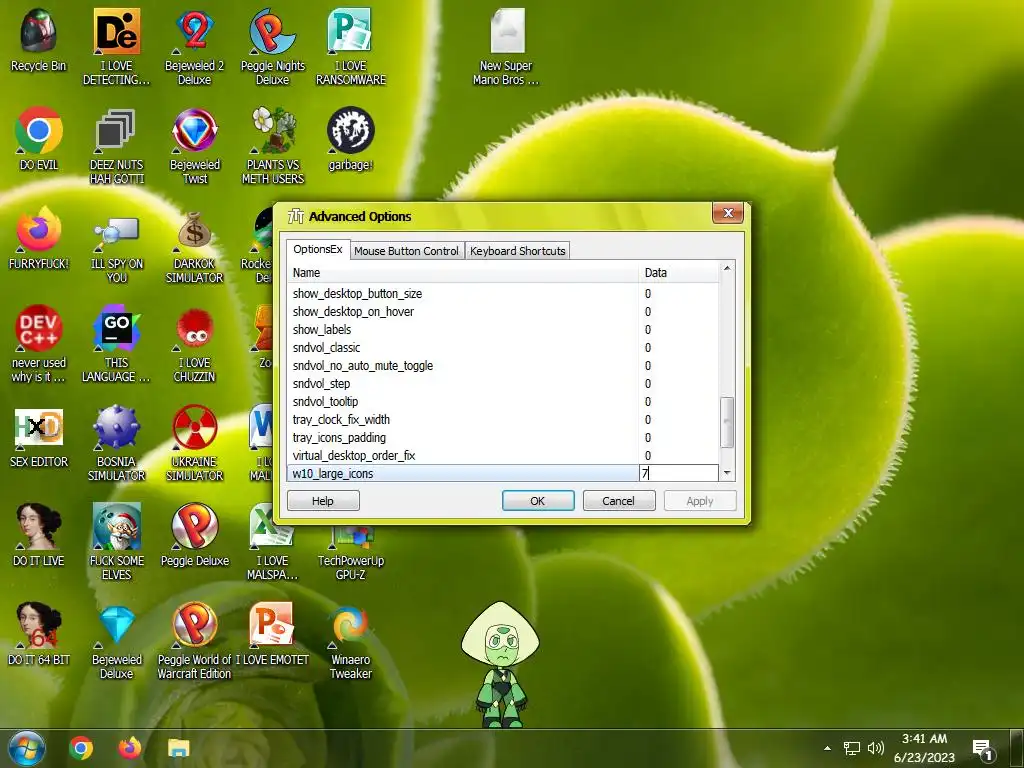Click the Name column header
This screenshot has width=1024, height=768.
pos(462,273)
